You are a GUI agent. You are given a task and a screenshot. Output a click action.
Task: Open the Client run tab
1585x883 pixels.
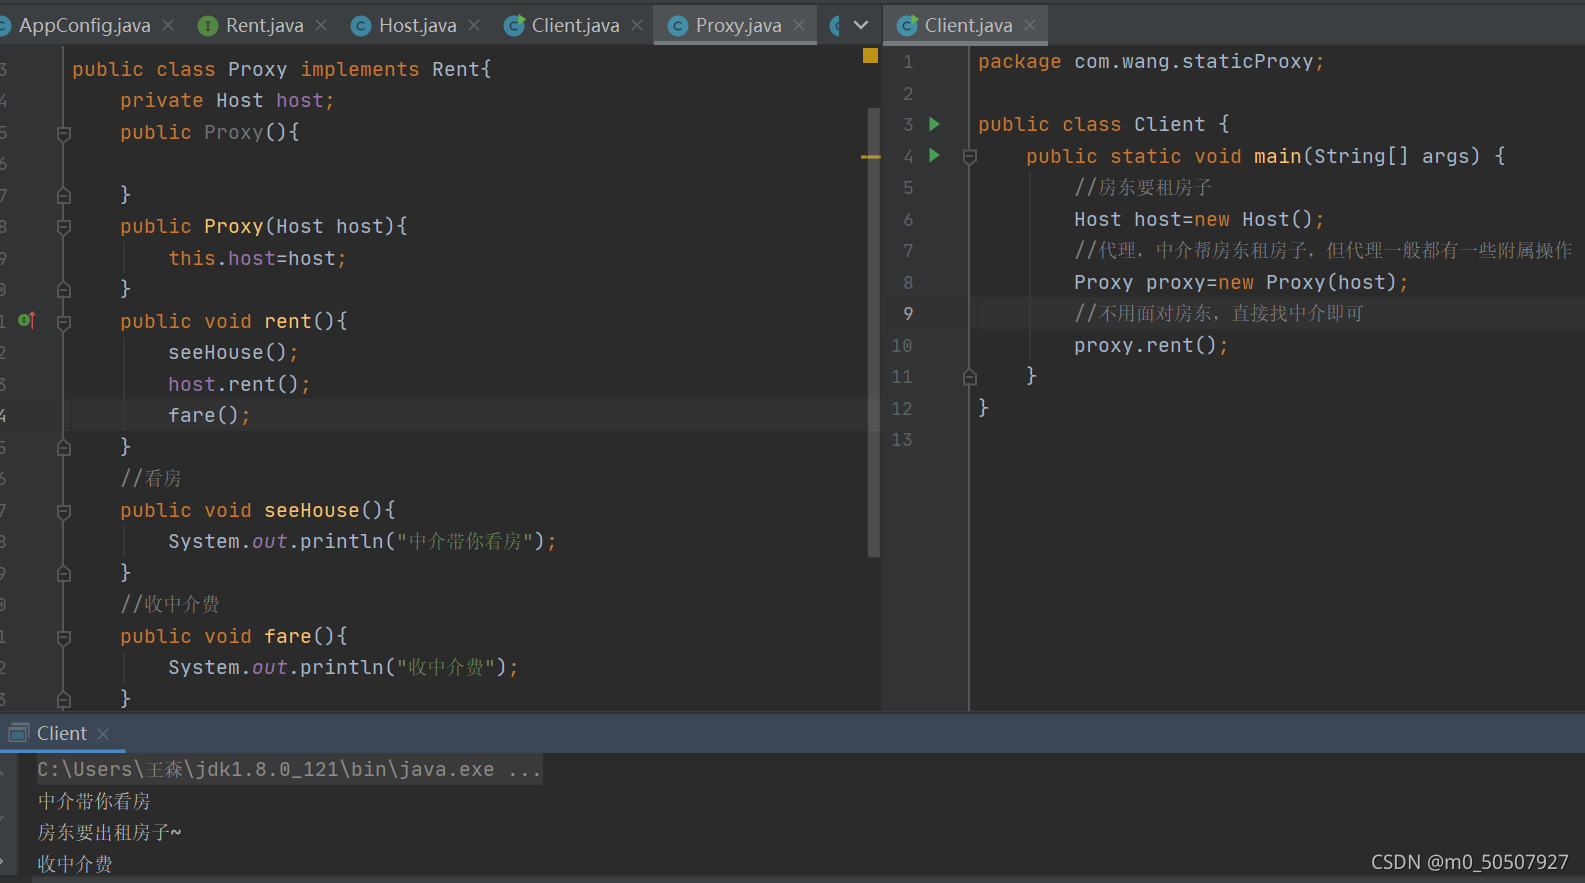[x=62, y=733]
